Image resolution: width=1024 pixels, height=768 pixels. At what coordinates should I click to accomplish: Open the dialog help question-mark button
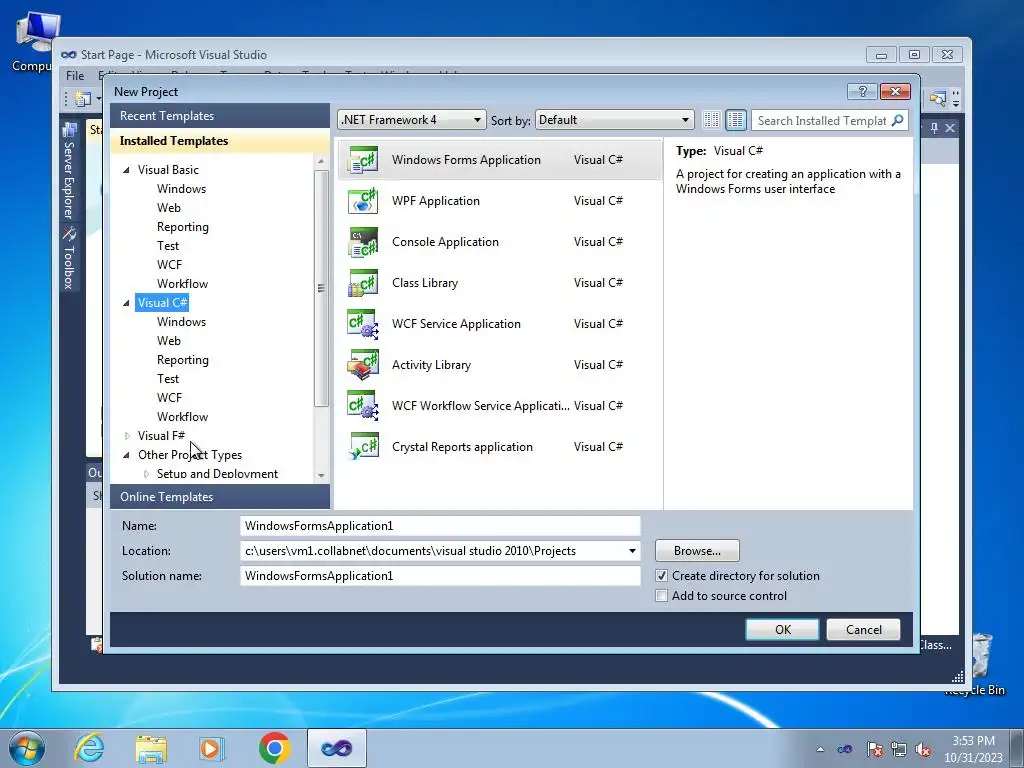click(x=862, y=91)
